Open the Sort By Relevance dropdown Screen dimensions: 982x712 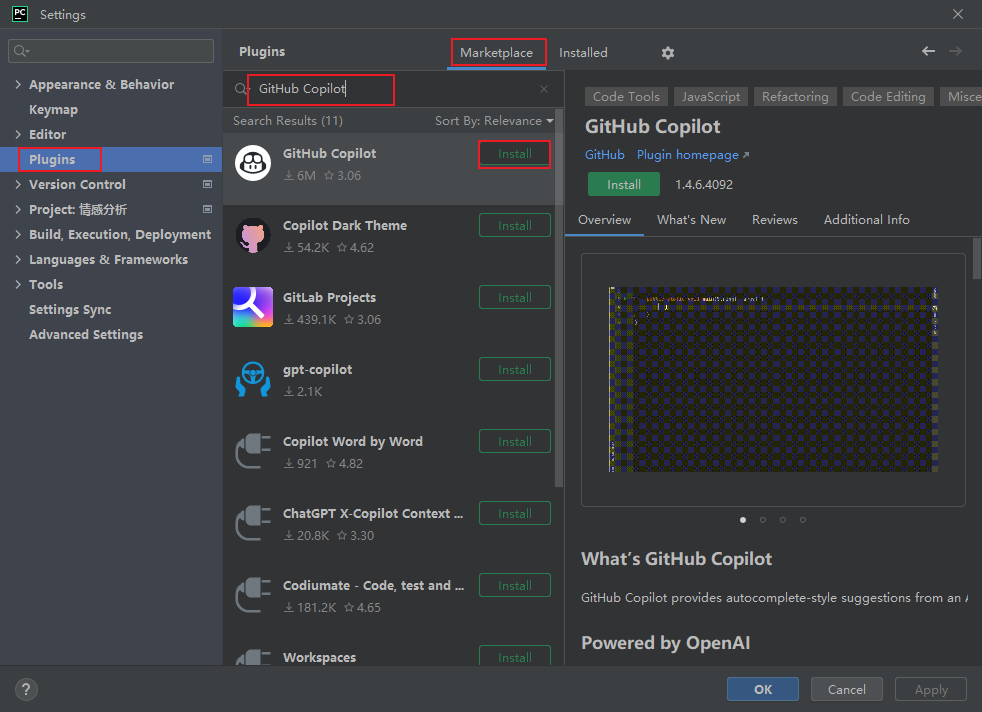click(494, 121)
